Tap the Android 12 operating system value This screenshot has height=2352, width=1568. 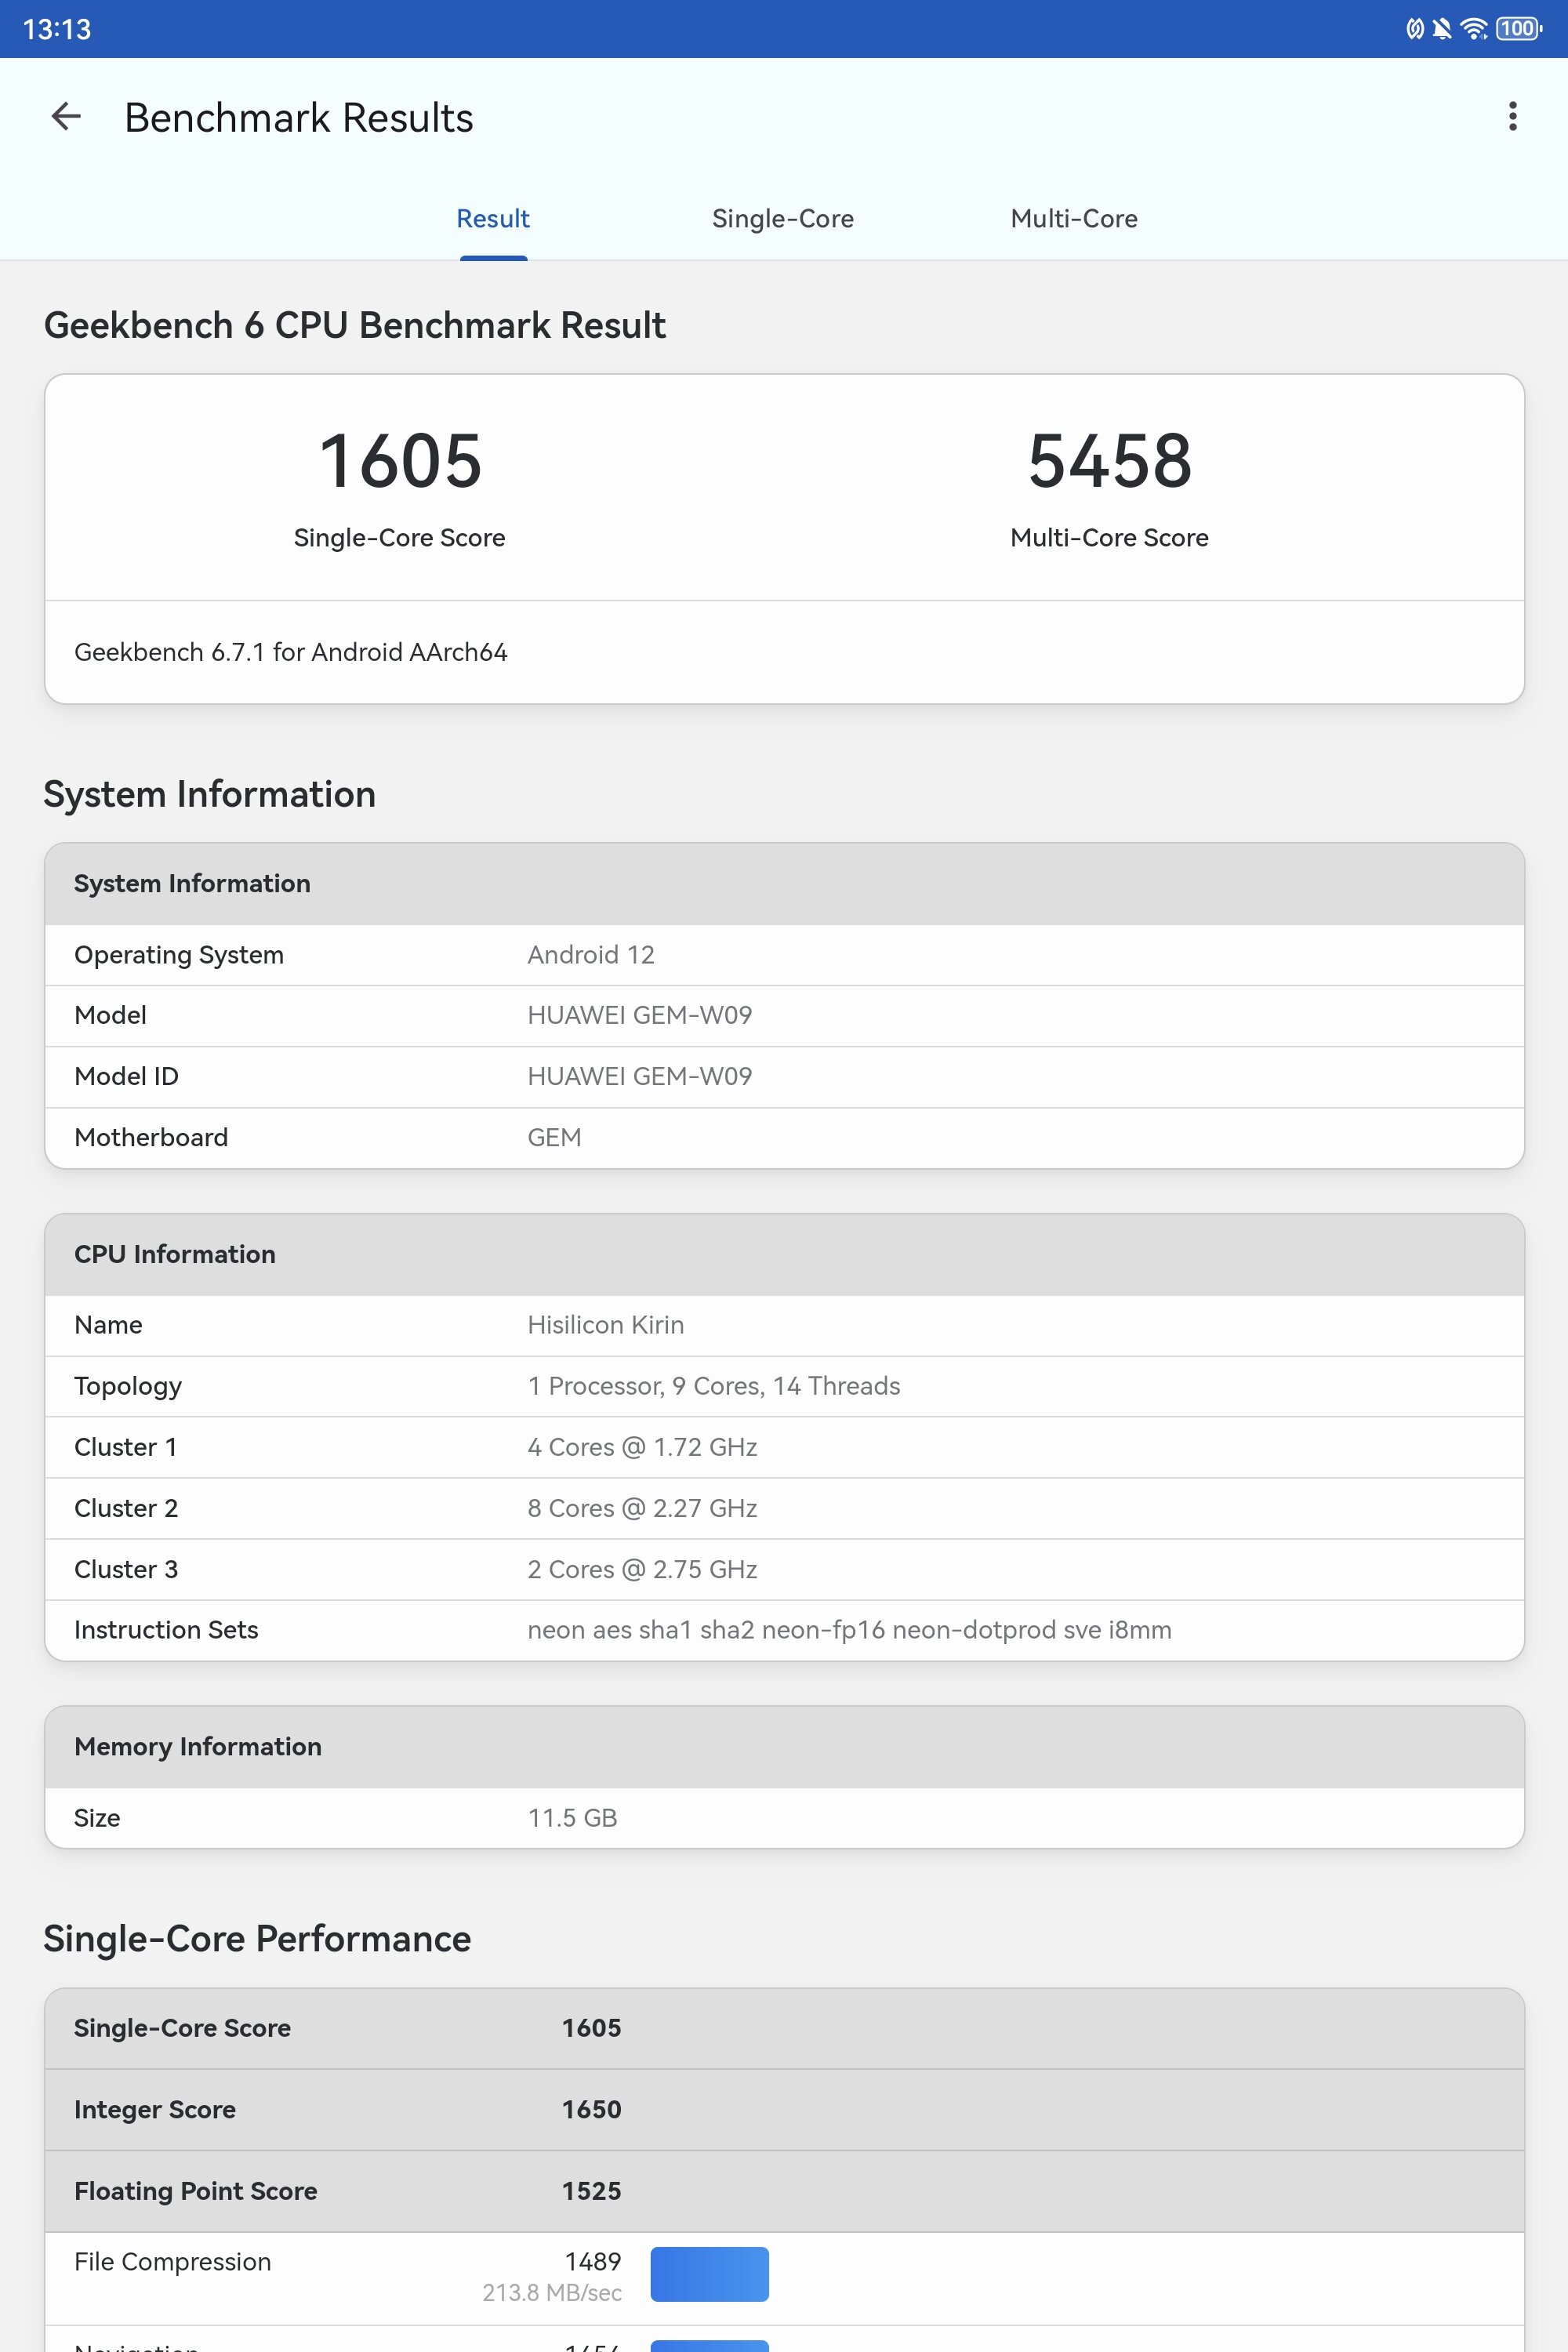[591, 955]
